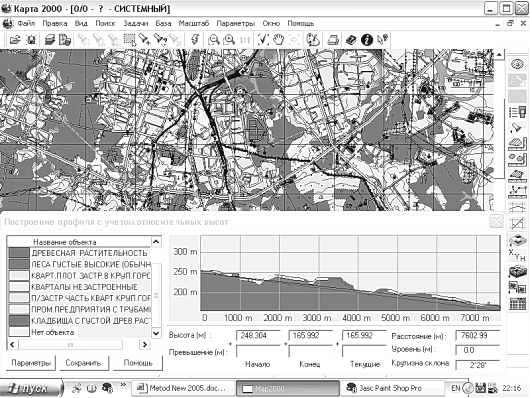
Task: Click the map composition document icon
Action: (65, 40)
